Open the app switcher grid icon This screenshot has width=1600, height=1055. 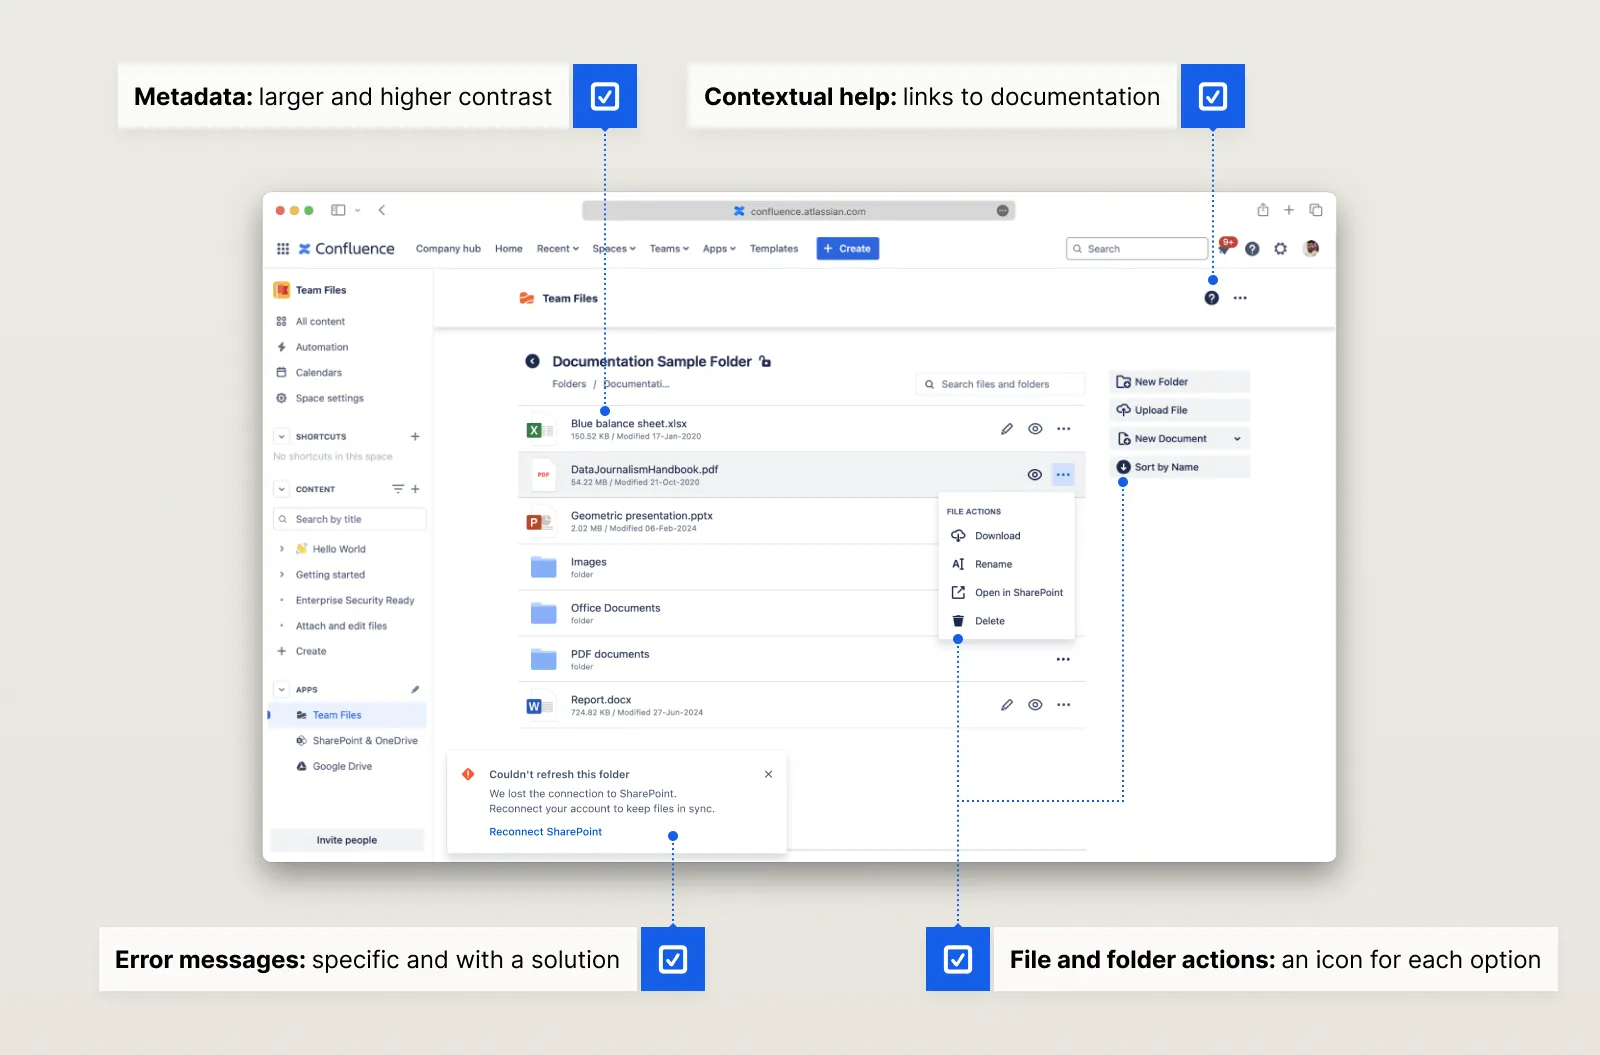click(x=283, y=249)
